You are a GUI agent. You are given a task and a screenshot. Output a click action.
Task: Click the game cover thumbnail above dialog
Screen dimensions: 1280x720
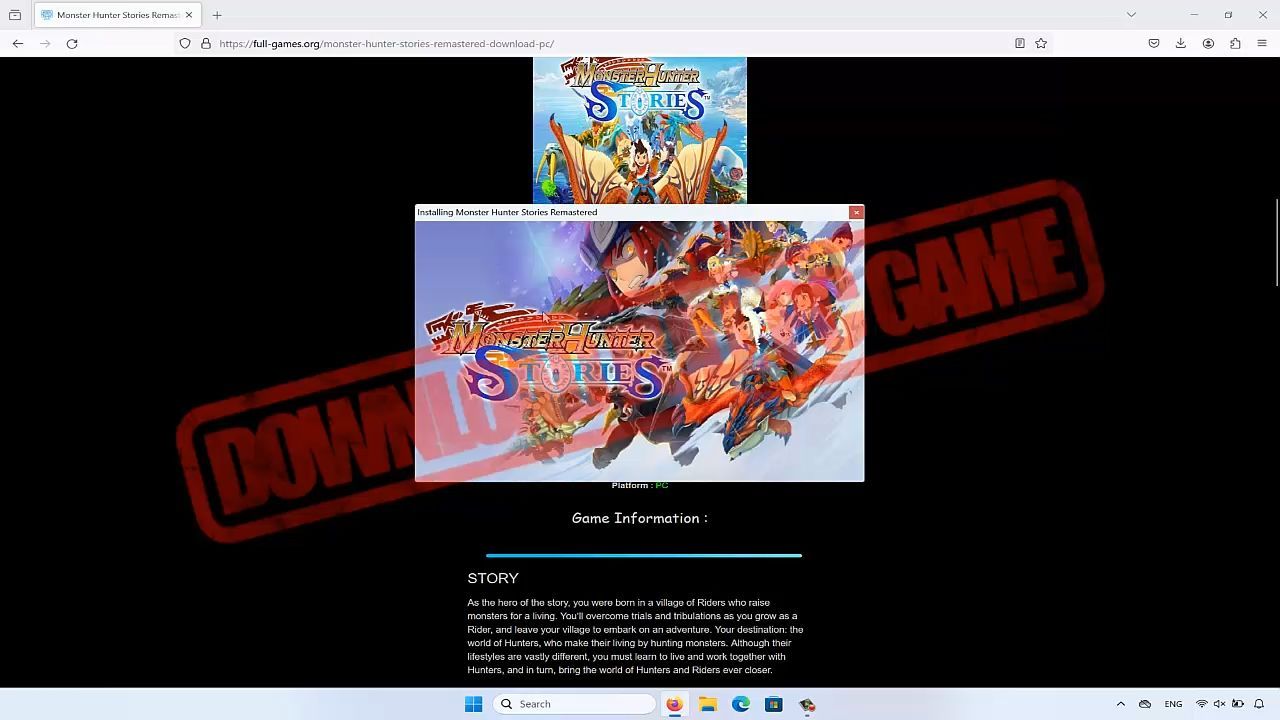click(x=640, y=130)
